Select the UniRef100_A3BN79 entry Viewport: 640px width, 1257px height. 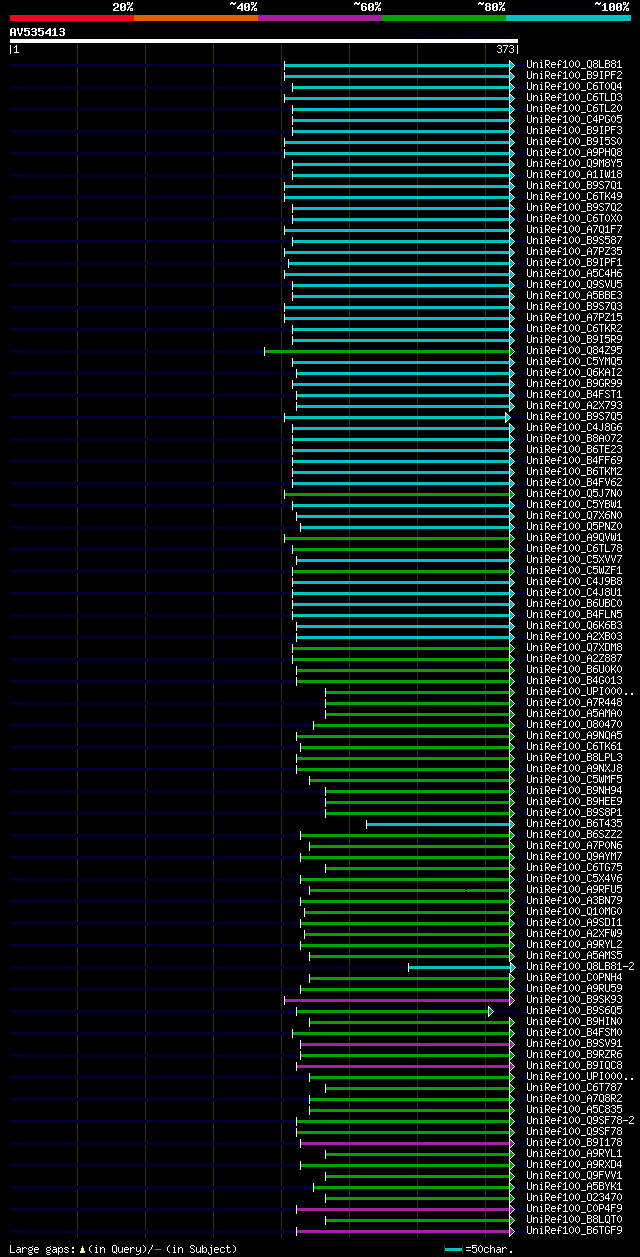pyautogui.click(x=574, y=901)
